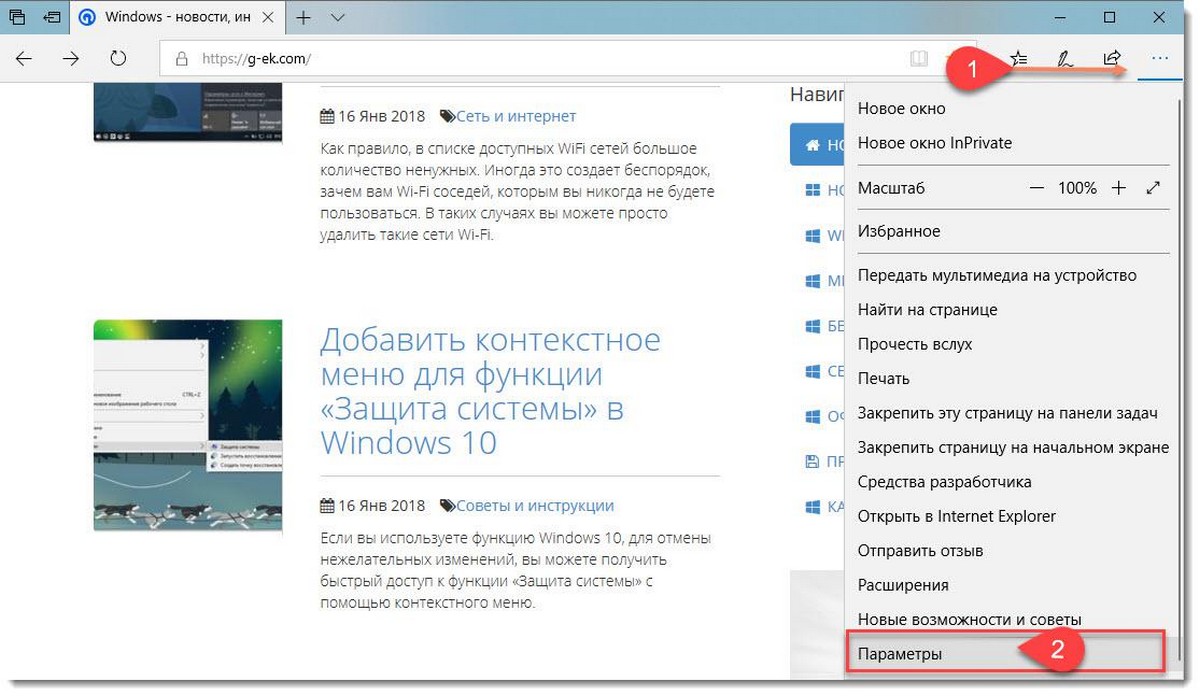Open a new tab with plus
Screen dimensions: 1200x696
(303, 18)
